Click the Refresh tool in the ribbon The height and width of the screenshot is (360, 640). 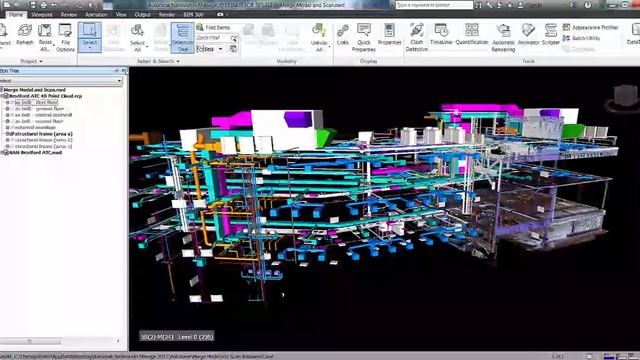(24, 34)
